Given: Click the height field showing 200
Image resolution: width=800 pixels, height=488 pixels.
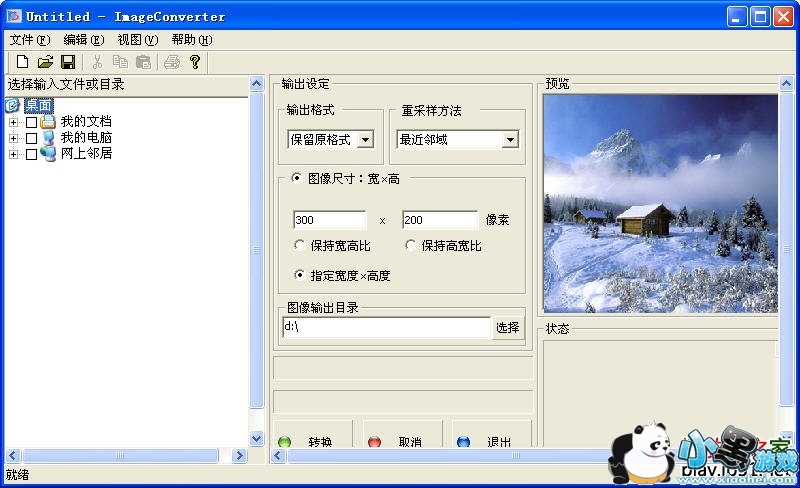Looking at the screenshot, I should click(440, 220).
